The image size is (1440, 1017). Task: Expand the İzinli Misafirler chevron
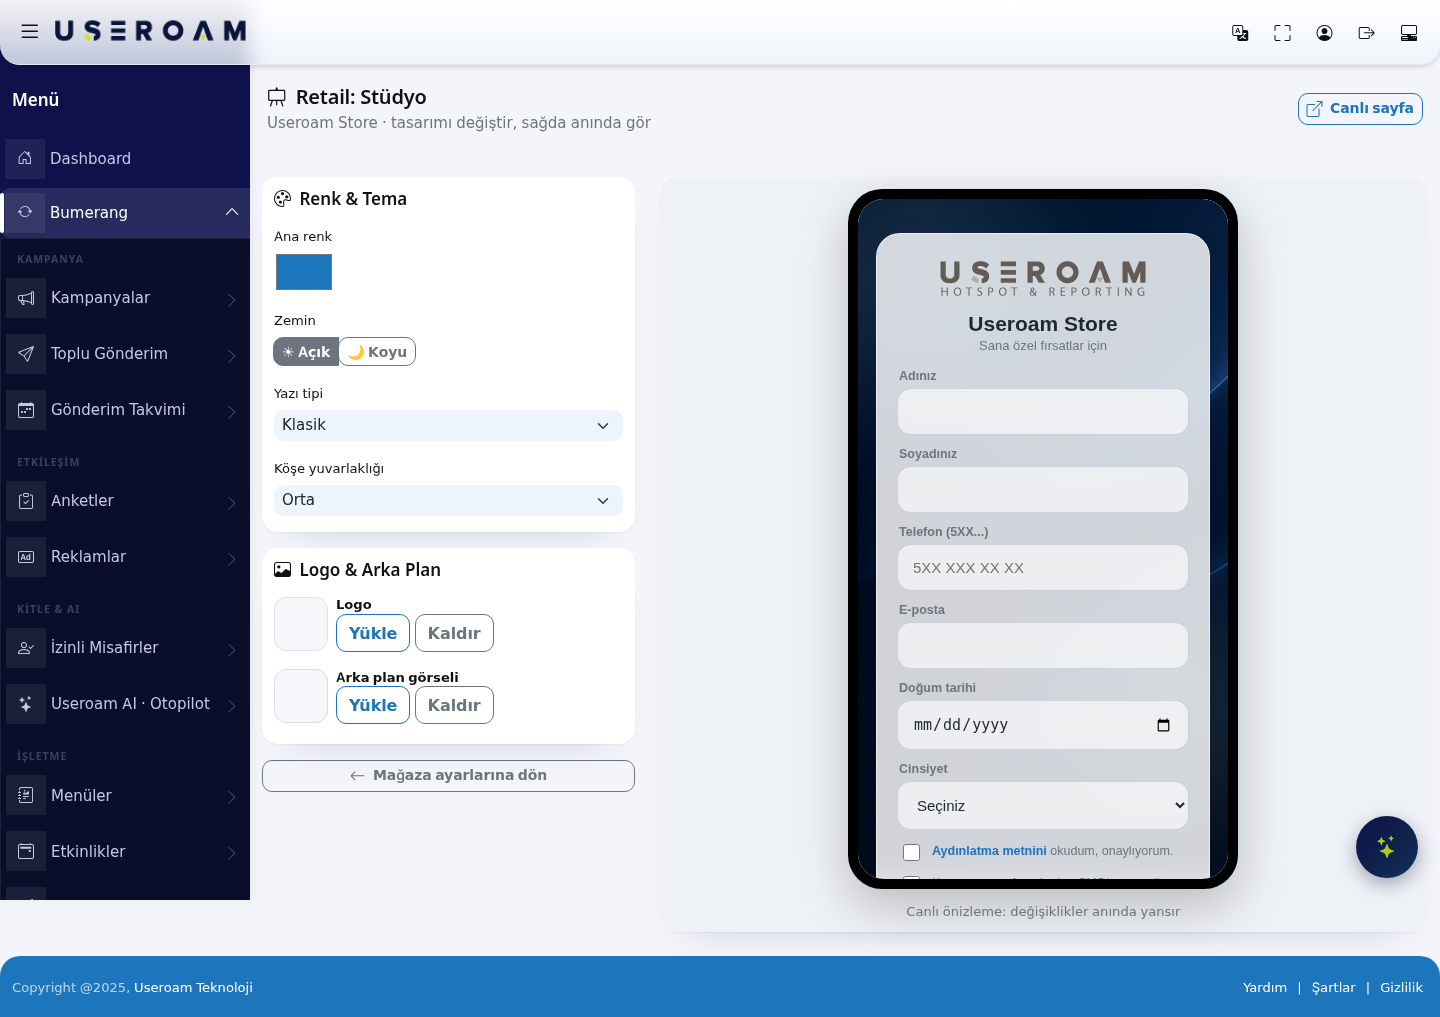(x=232, y=649)
